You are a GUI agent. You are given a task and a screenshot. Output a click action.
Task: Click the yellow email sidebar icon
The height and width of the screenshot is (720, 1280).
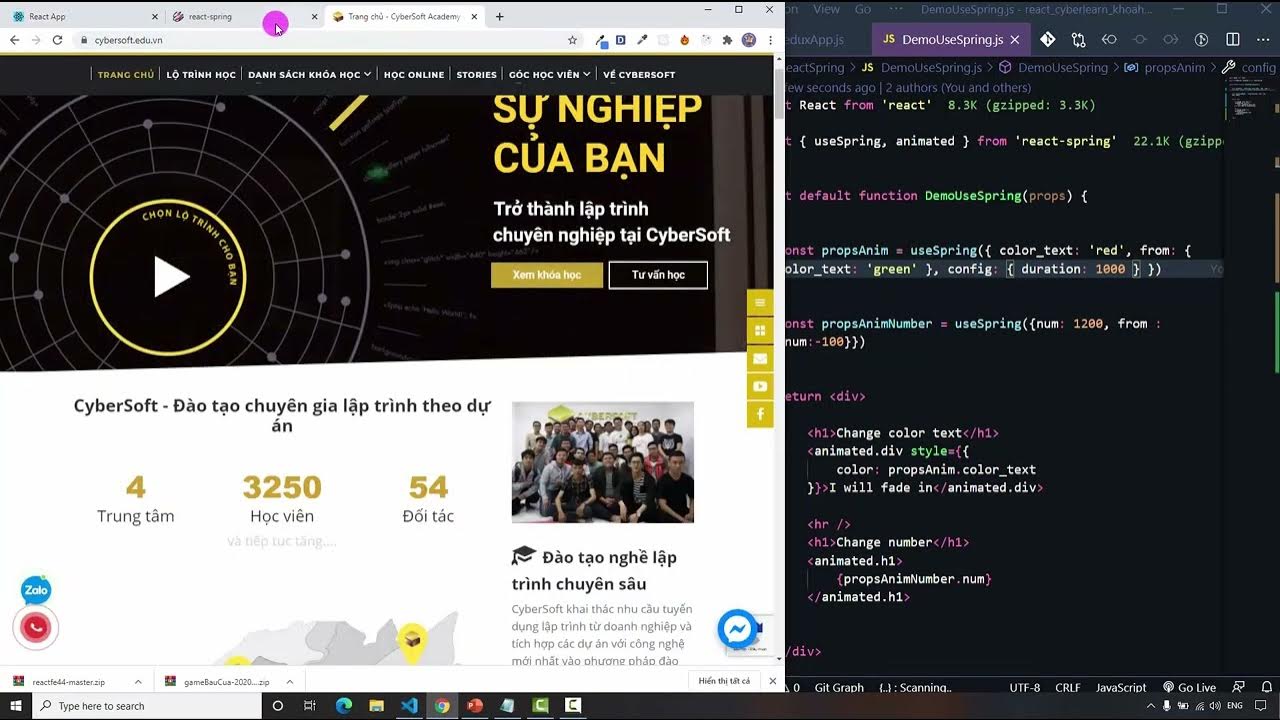click(760, 358)
